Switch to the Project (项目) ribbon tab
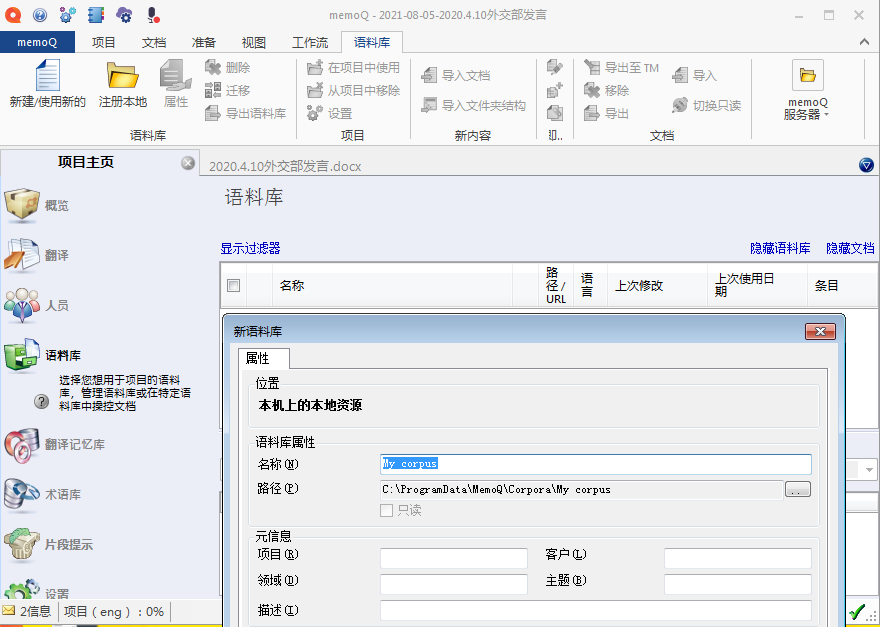Screen dimensions: 880x627 point(103,42)
